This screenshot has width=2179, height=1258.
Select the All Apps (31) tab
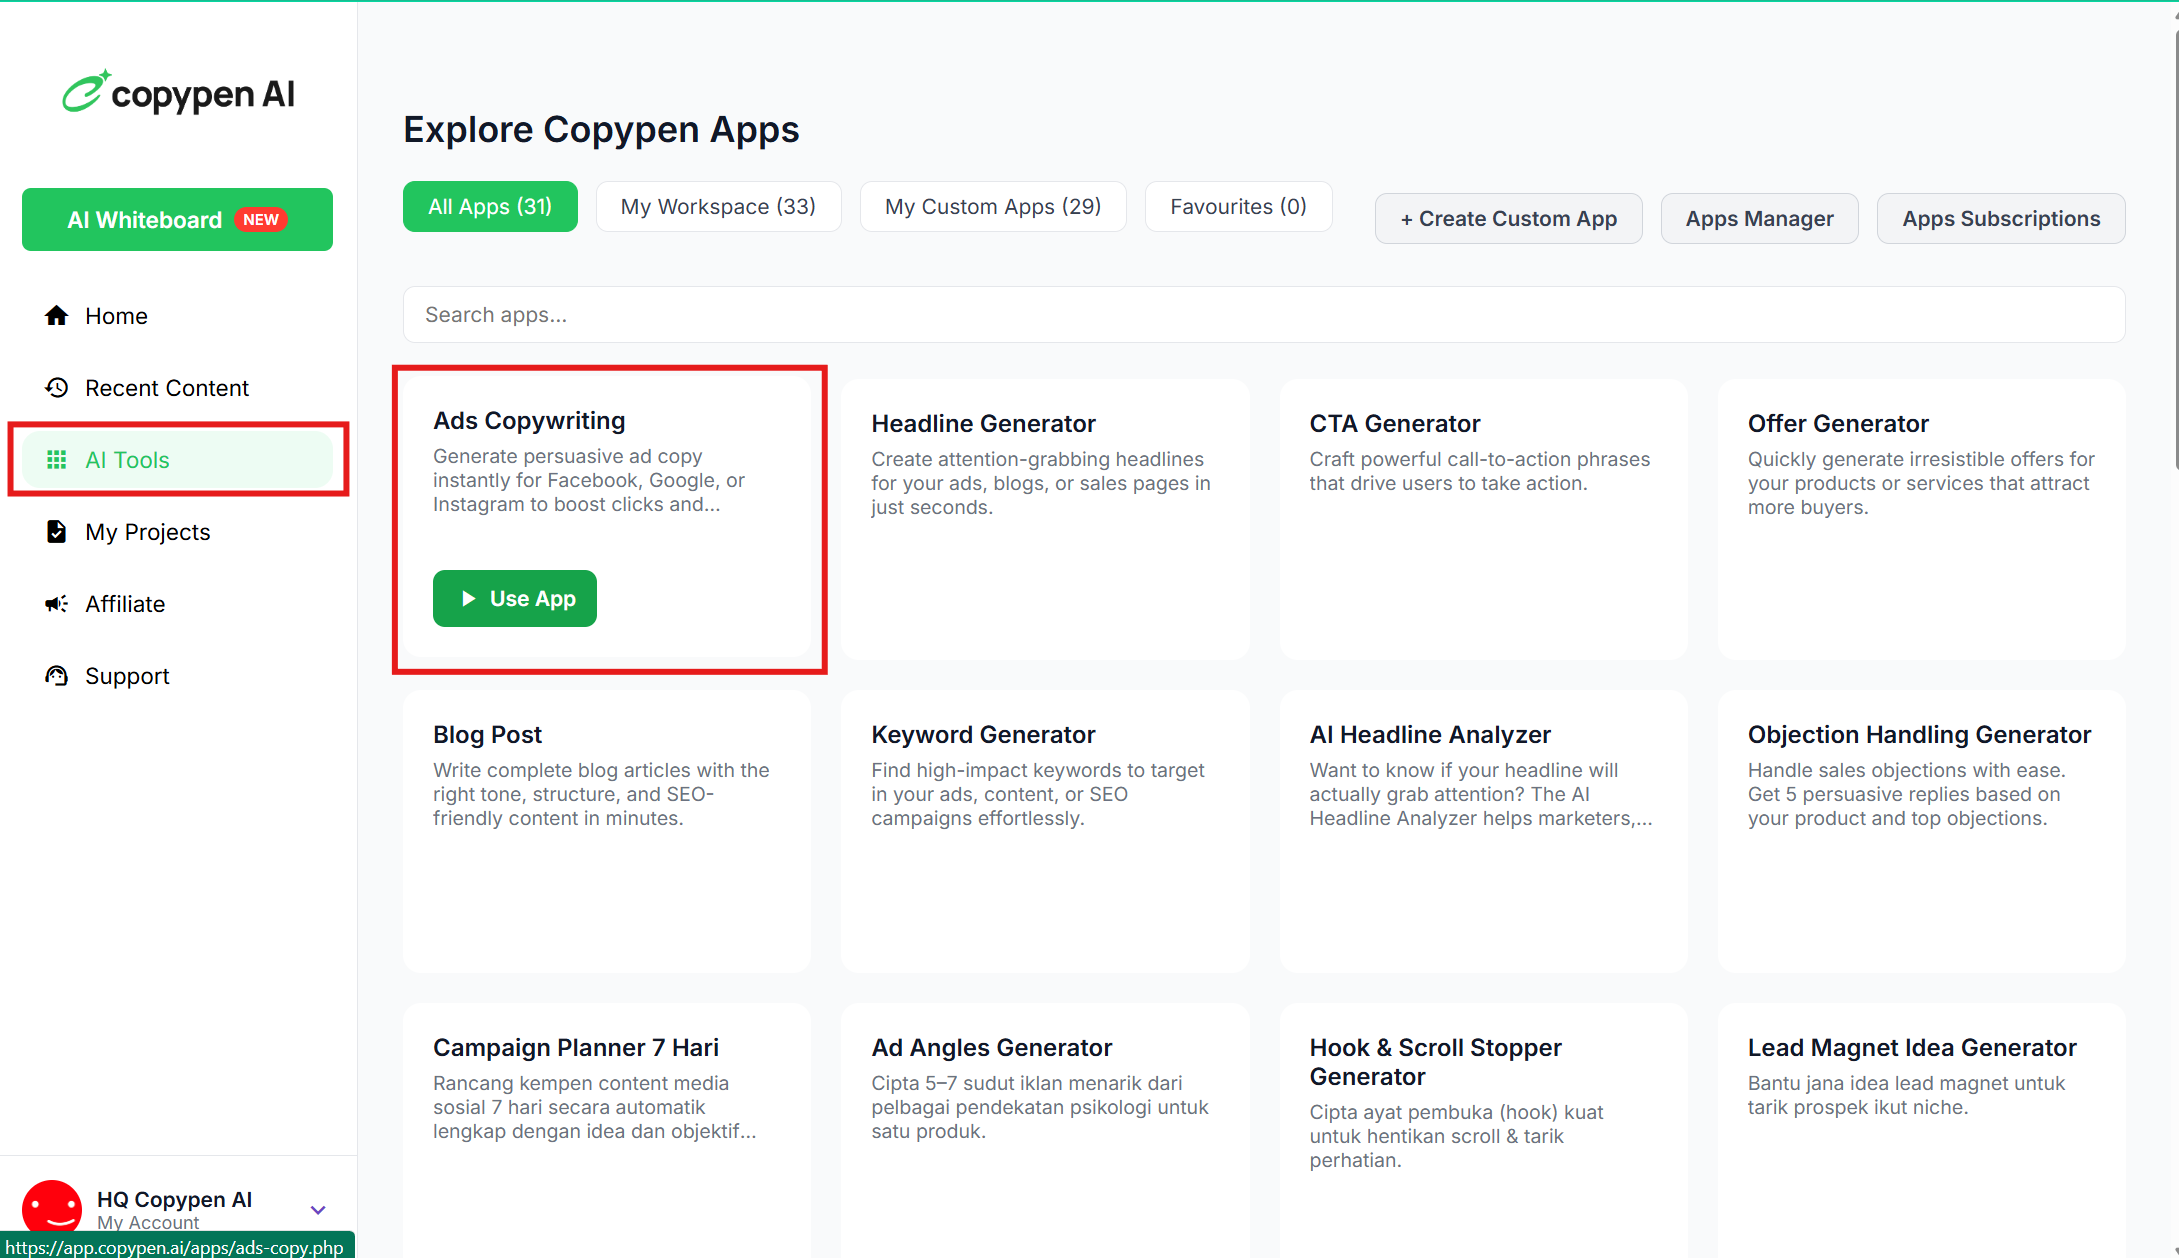[490, 207]
